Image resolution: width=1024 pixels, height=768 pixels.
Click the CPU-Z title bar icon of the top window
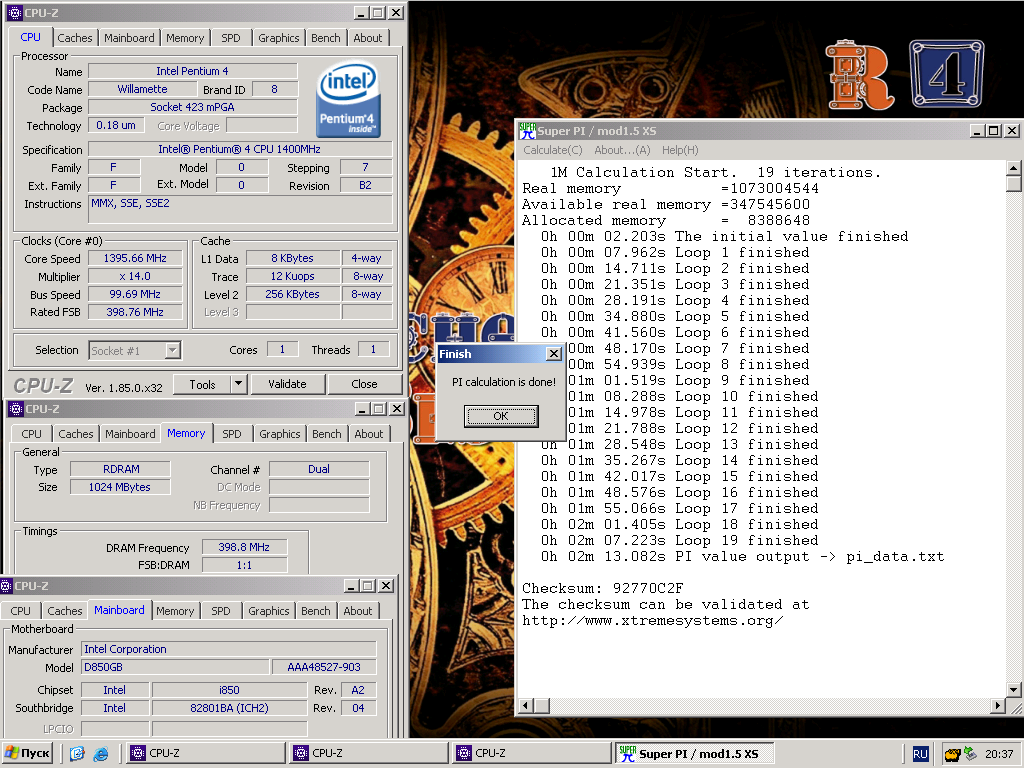click(x=15, y=12)
